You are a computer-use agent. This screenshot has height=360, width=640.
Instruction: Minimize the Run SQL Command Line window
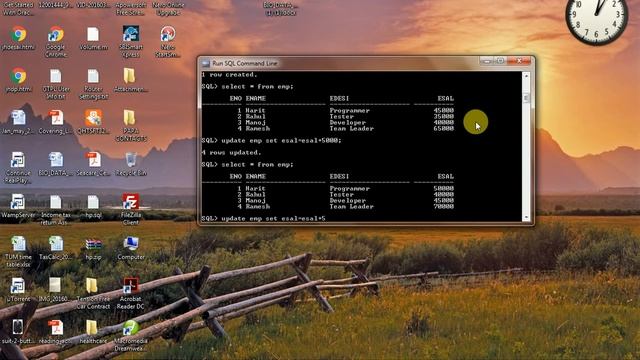pos(486,61)
